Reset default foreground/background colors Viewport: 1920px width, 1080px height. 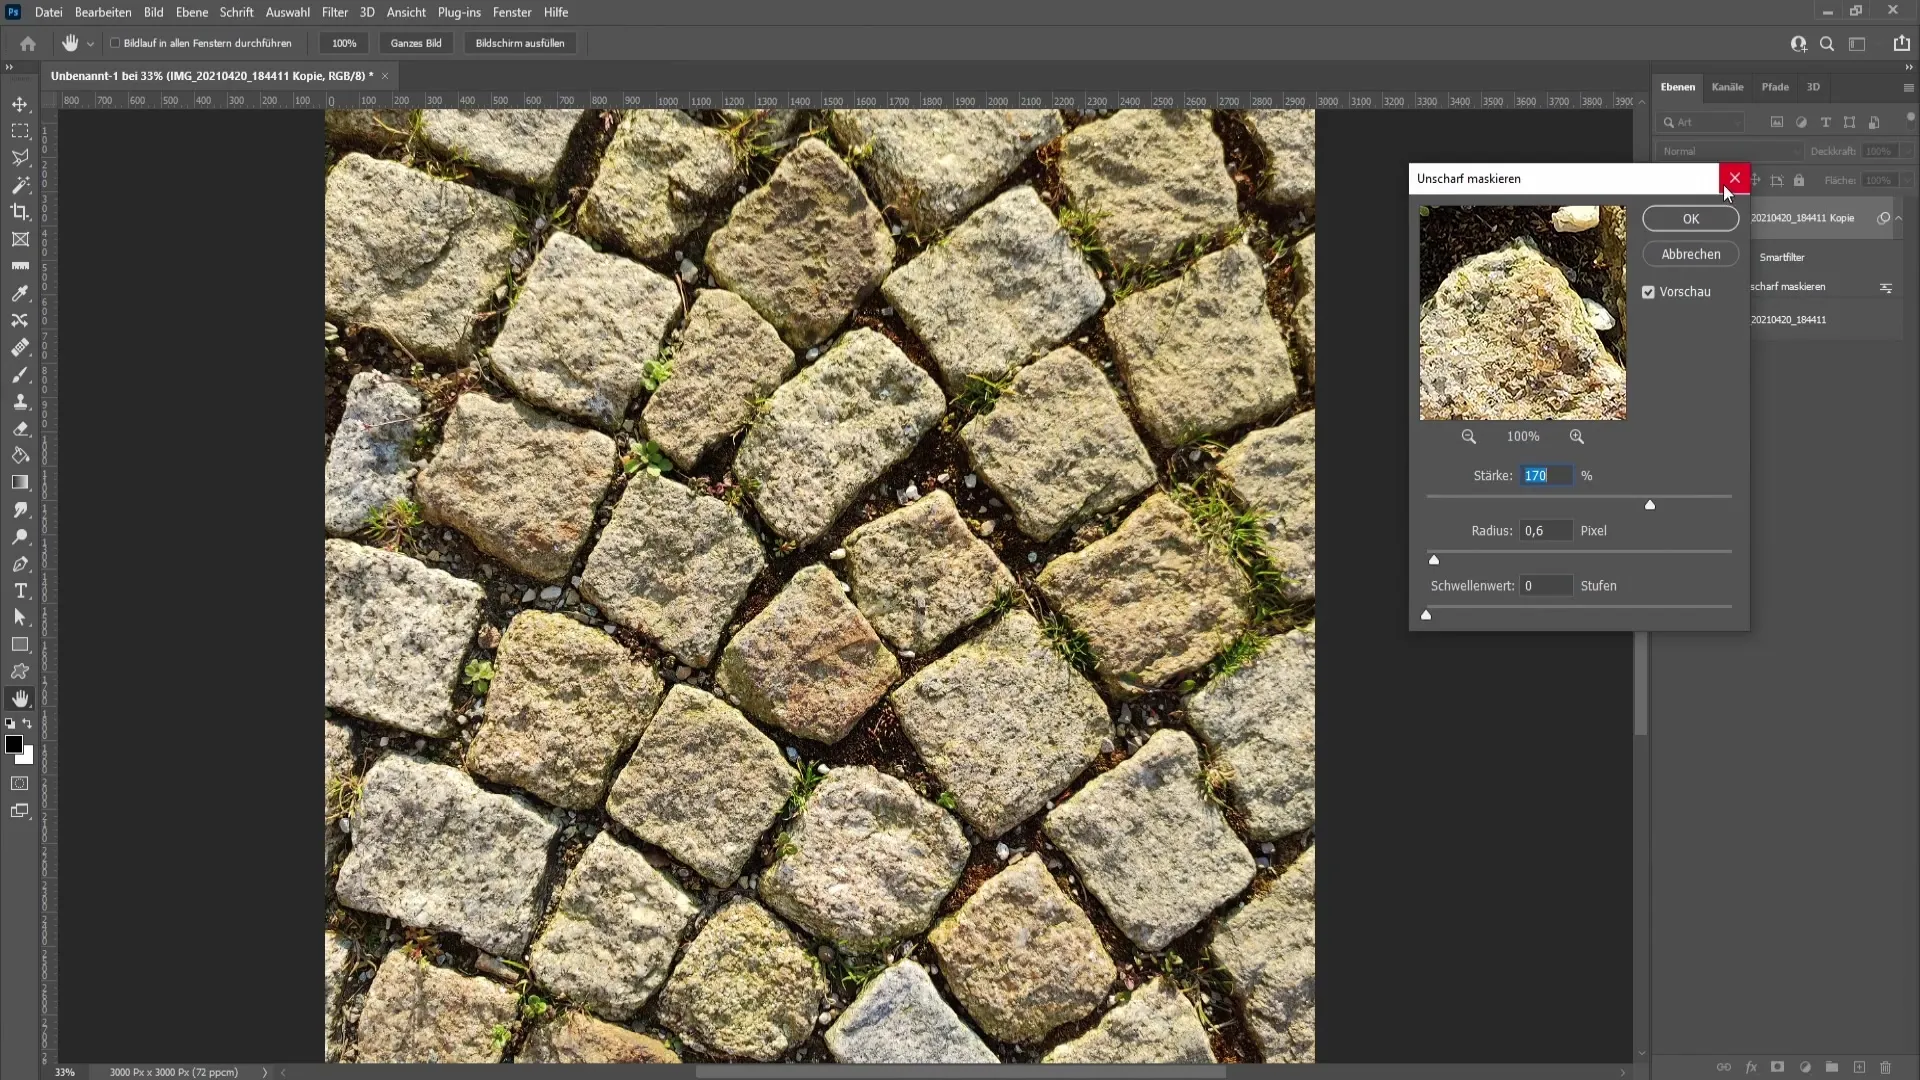pos(10,723)
